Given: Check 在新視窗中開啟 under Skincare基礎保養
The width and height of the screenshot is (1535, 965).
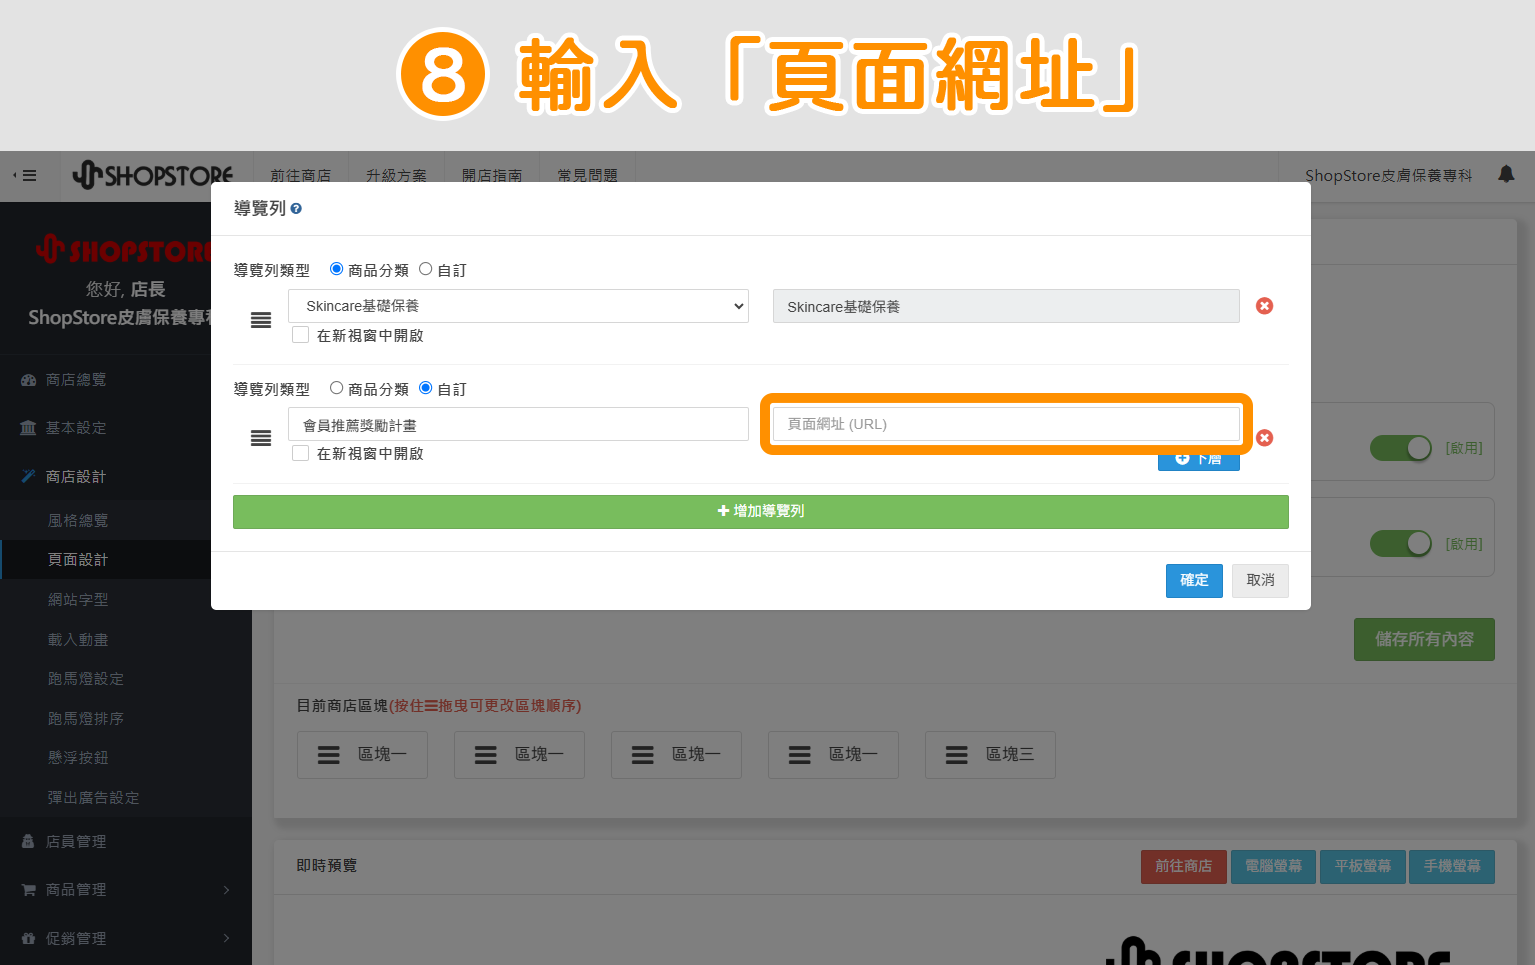Looking at the screenshot, I should pos(300,335).
